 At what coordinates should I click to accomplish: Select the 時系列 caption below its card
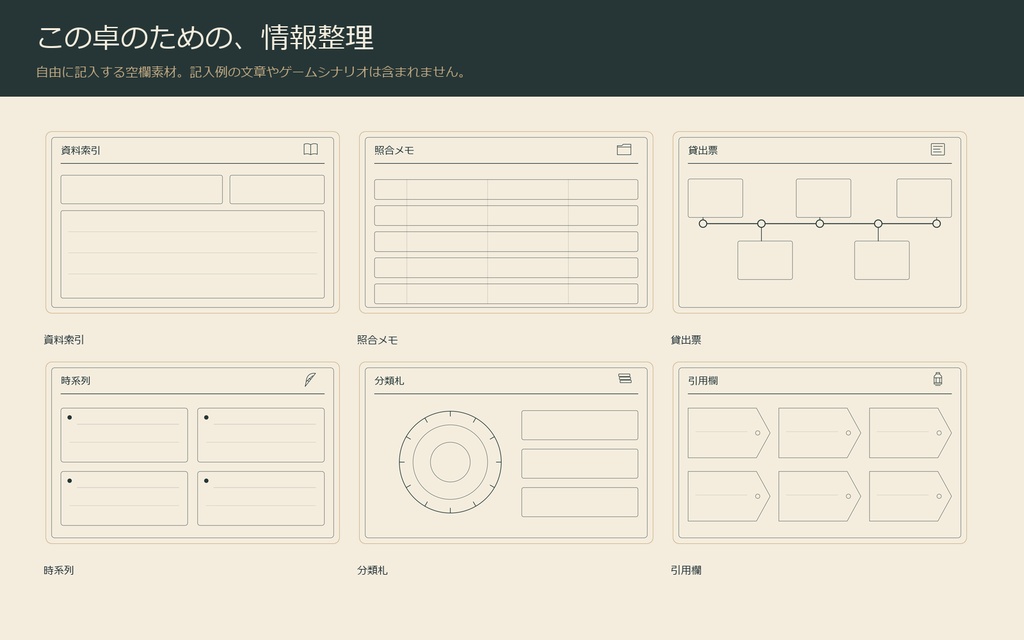point(59,570)
